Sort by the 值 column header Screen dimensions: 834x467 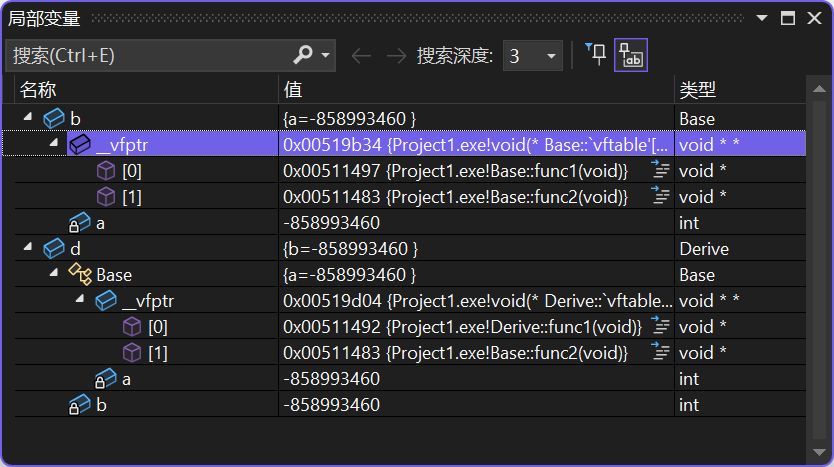(476, 89)
